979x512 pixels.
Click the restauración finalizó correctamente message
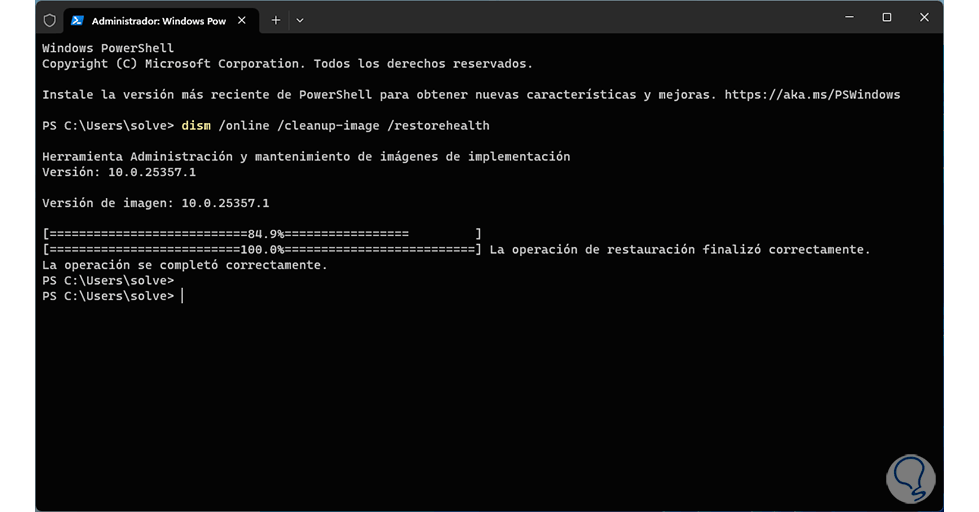click(680, 250)
